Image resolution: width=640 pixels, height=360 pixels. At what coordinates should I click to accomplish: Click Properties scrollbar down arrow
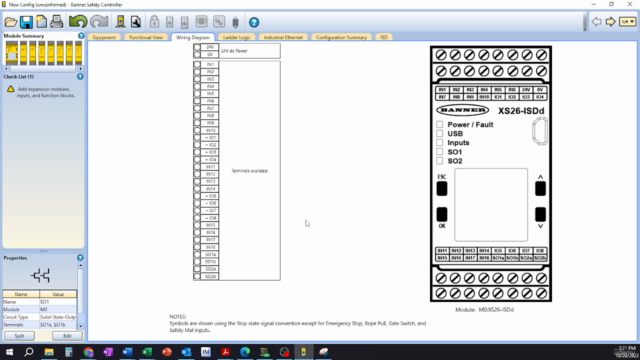pos(80,326)
